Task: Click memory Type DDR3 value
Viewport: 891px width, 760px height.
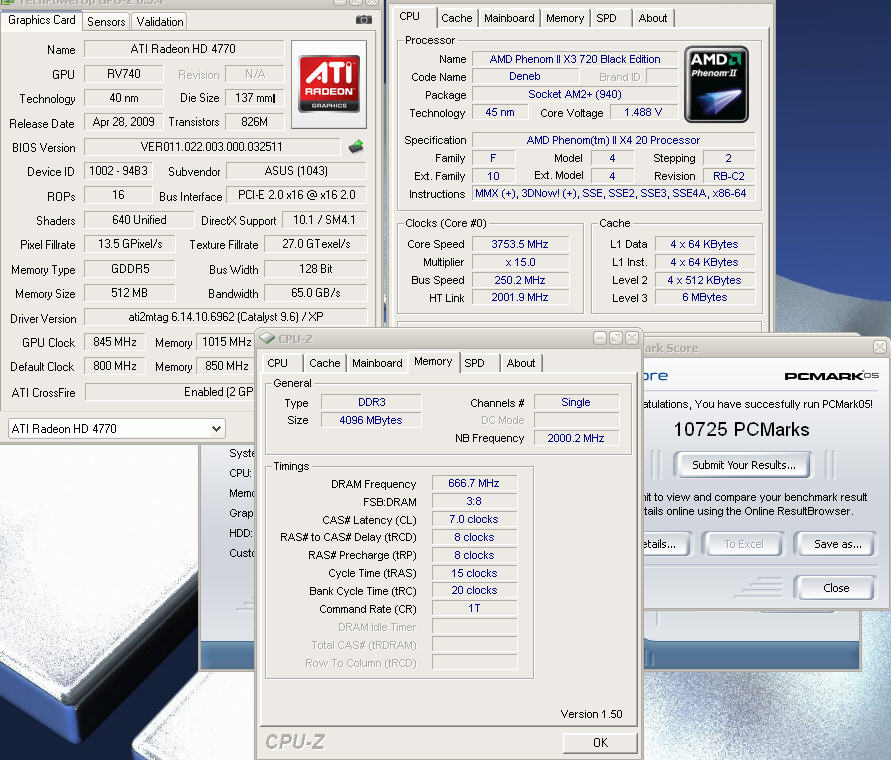Action: click(371, 402)
